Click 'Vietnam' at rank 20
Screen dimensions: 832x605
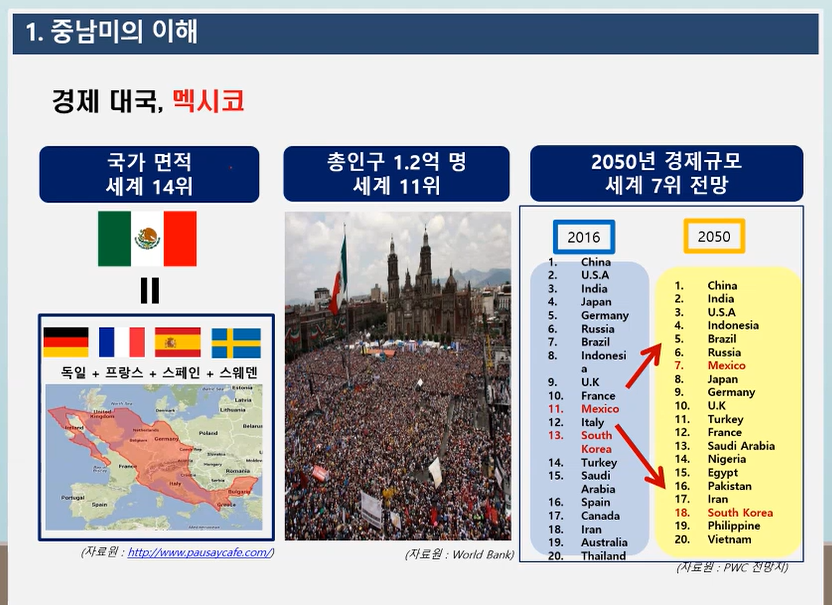pos(729,539)
